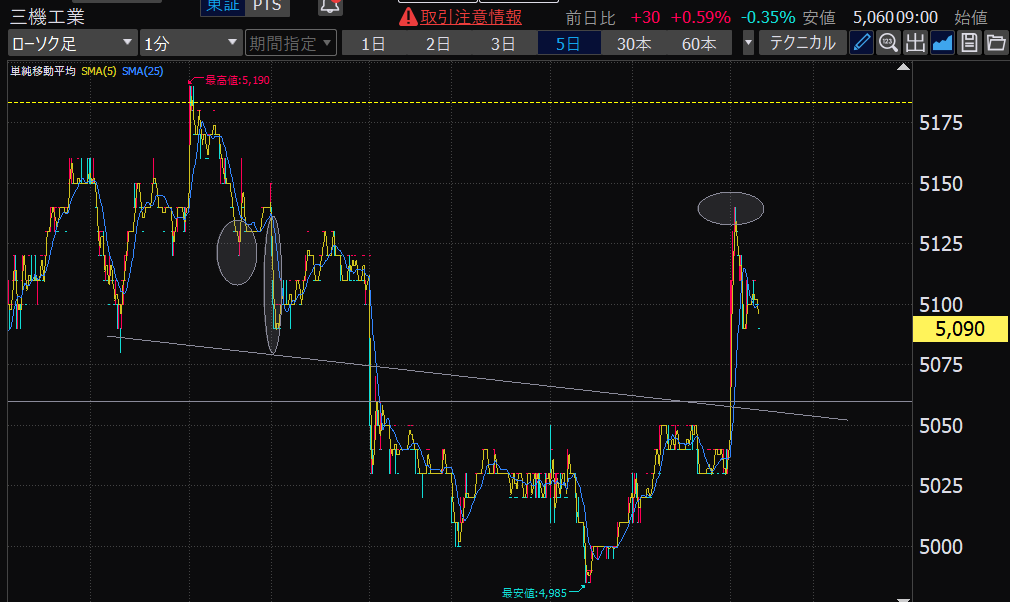Click the 出 volume display icon
Viewport: 1010px width, 602px height.
tap(915, 43)
